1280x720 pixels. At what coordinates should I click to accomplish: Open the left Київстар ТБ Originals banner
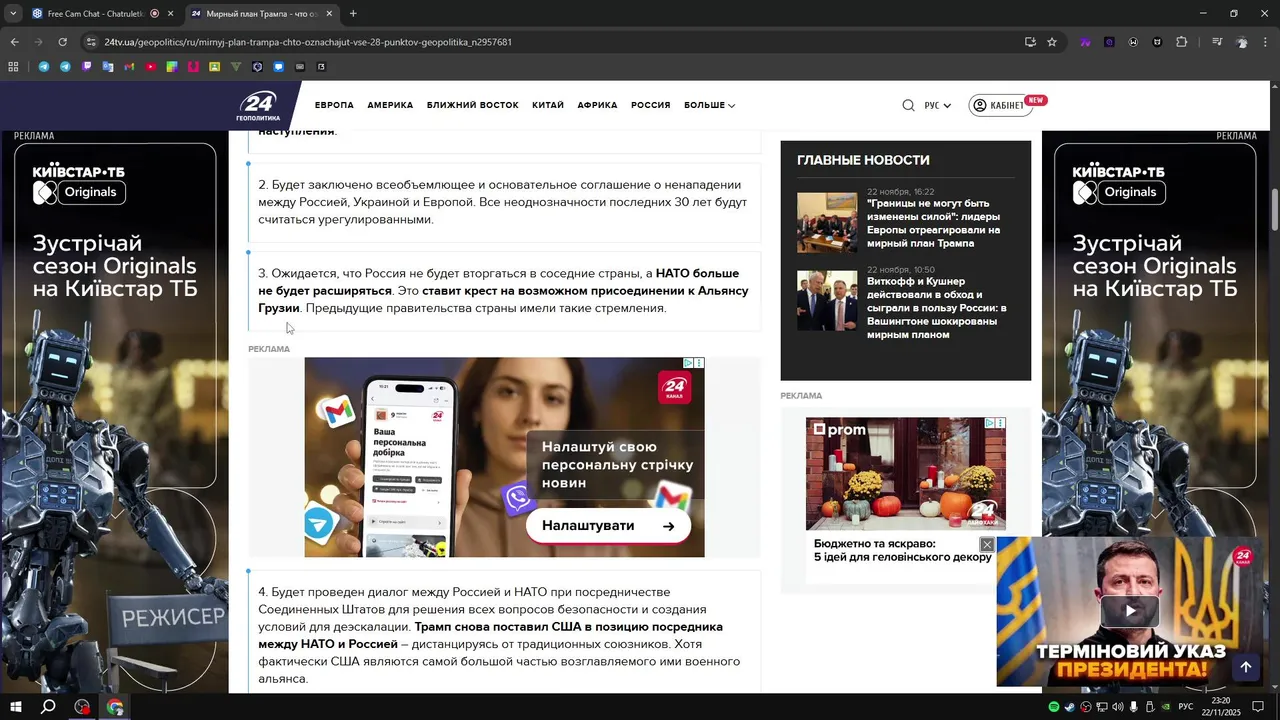(x=114, y=411)
